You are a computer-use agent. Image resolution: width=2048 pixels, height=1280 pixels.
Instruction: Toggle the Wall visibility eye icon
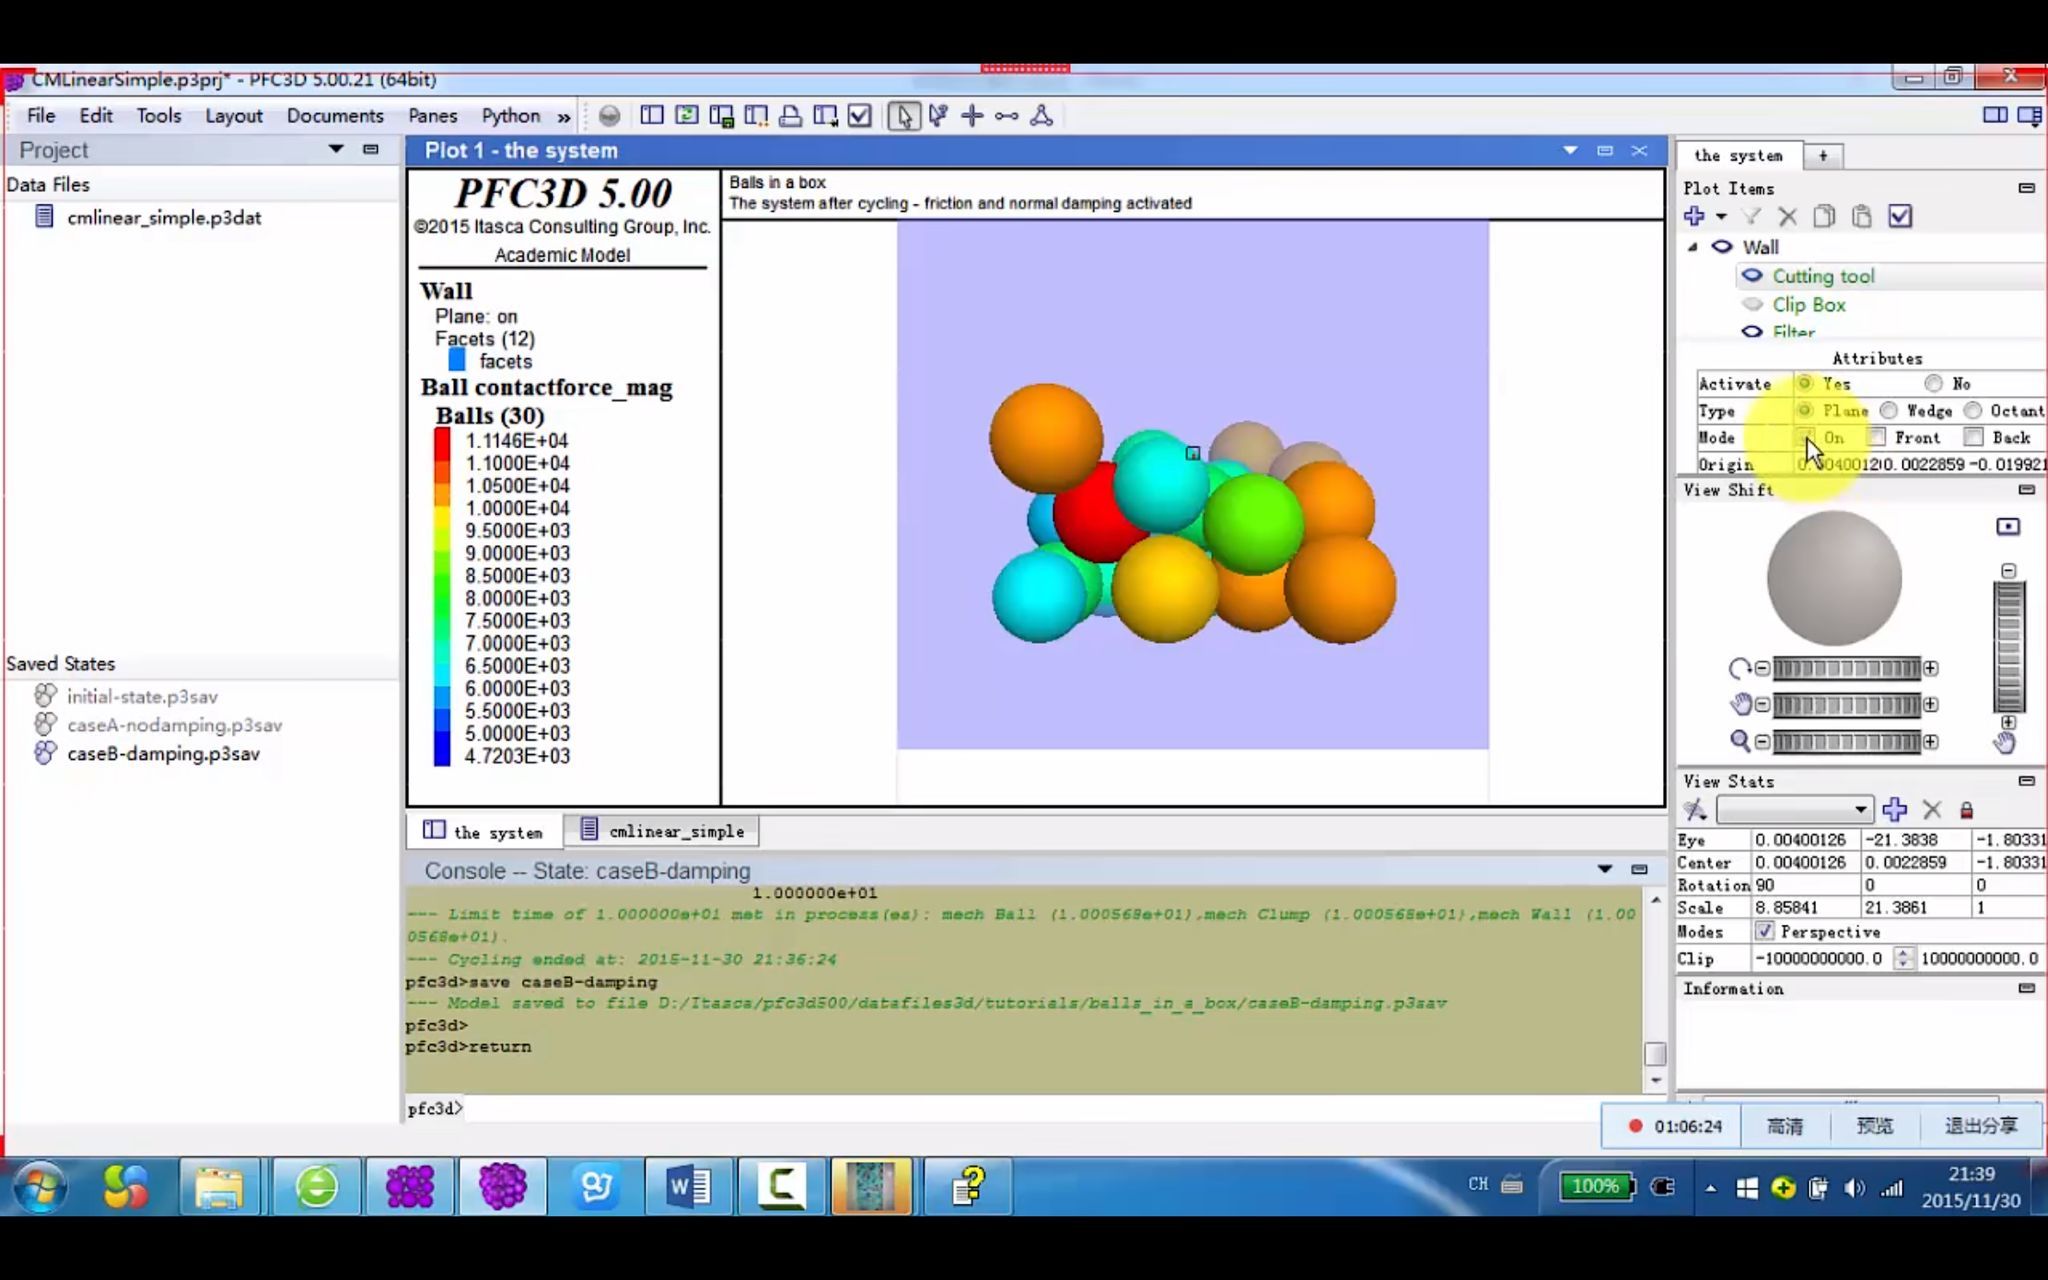pyautogui.click(x=1721, y=246)
